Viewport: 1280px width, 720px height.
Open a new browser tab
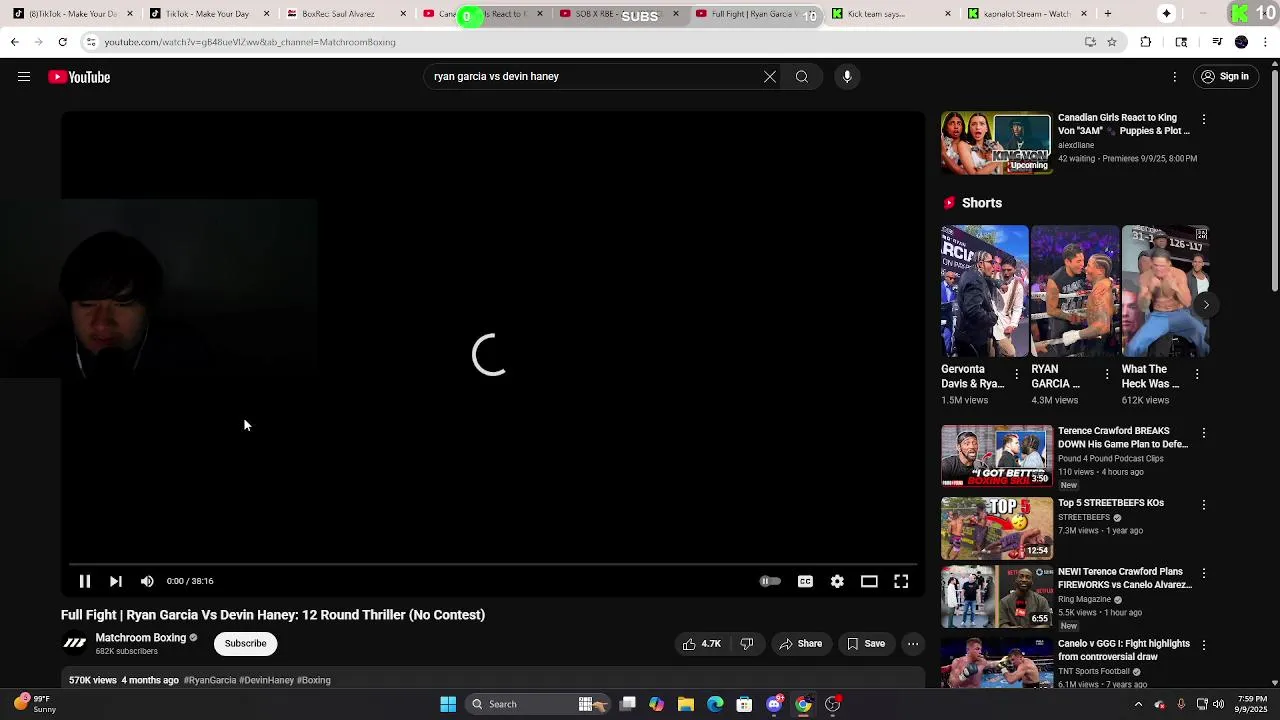tap(1107, 14)
